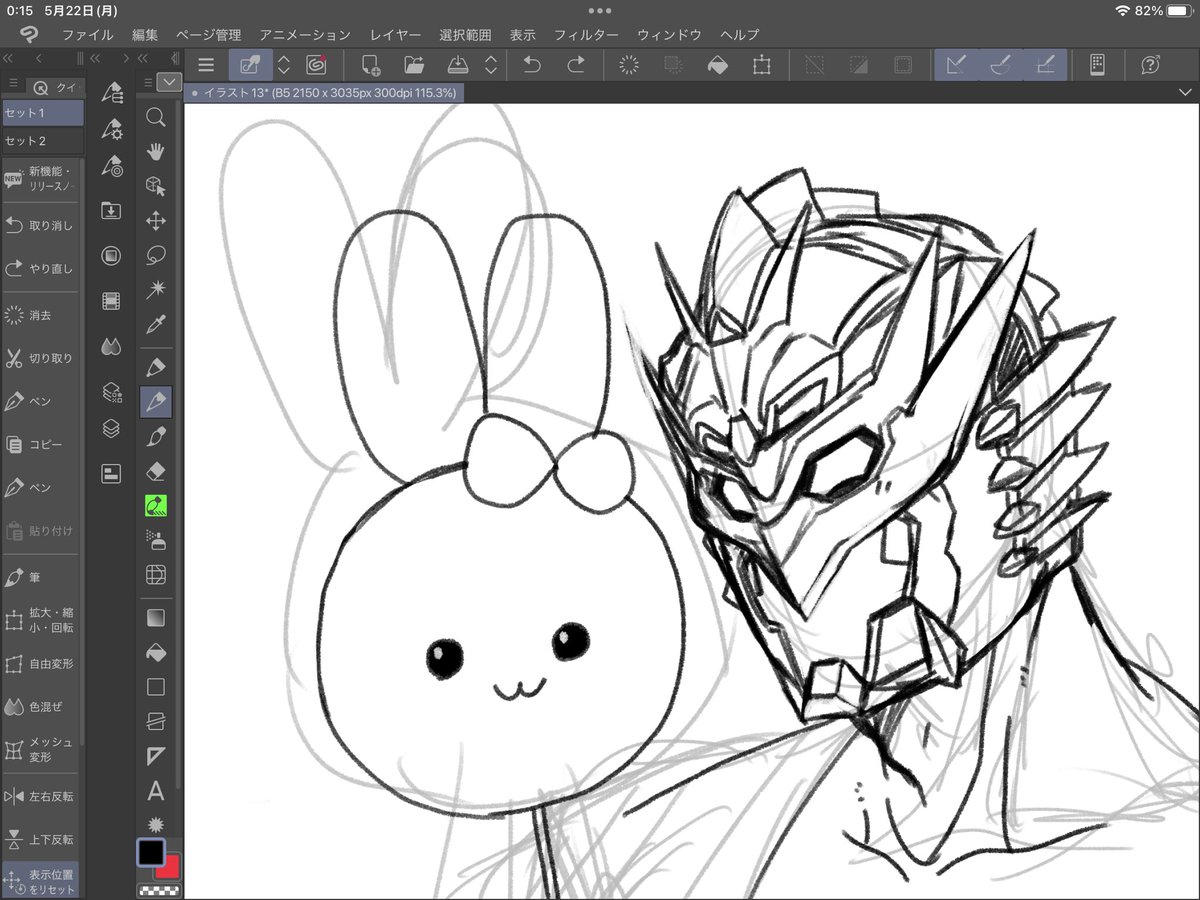Select the Eraser tool
This screenshot has height=900, width=1200.
pyautogui.click(x=155, y=471)
